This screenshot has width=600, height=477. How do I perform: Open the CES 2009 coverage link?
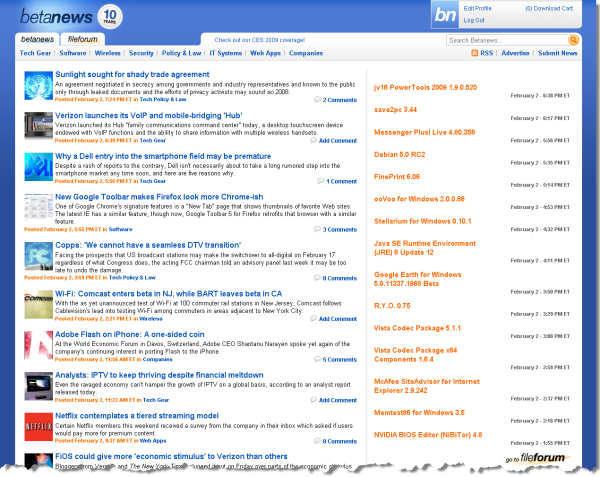(x=259, y=40)
